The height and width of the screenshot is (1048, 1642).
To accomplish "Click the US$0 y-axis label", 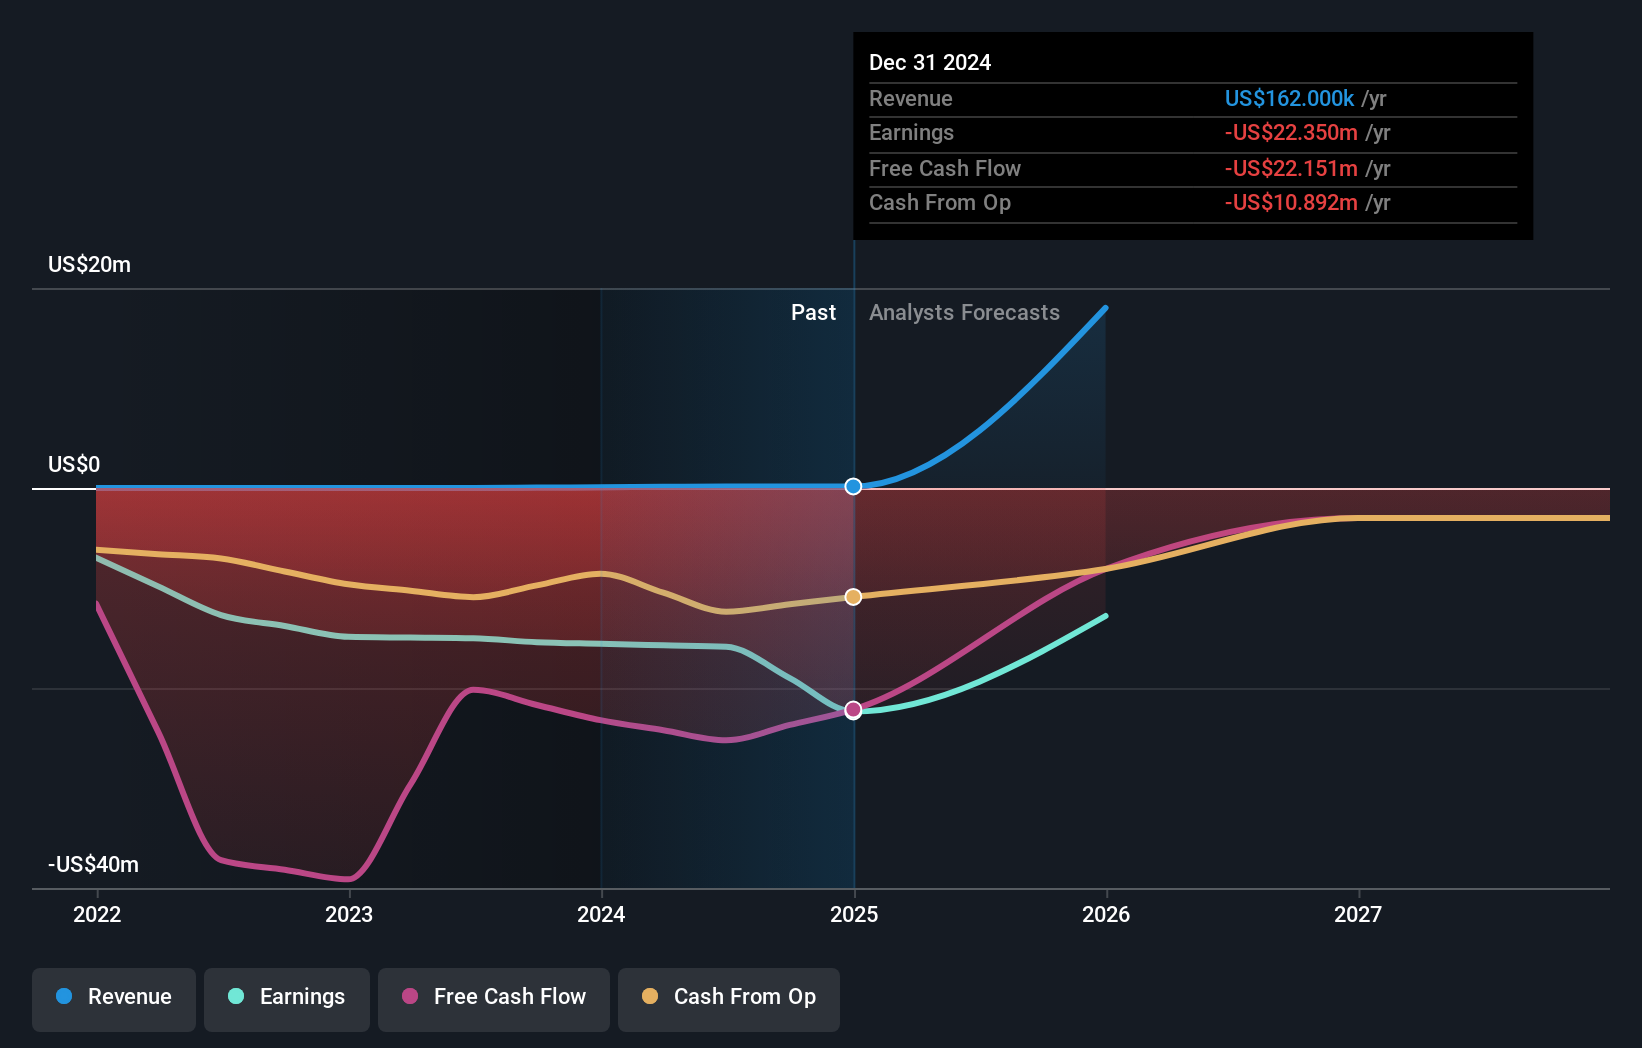I will coord(74,464).
